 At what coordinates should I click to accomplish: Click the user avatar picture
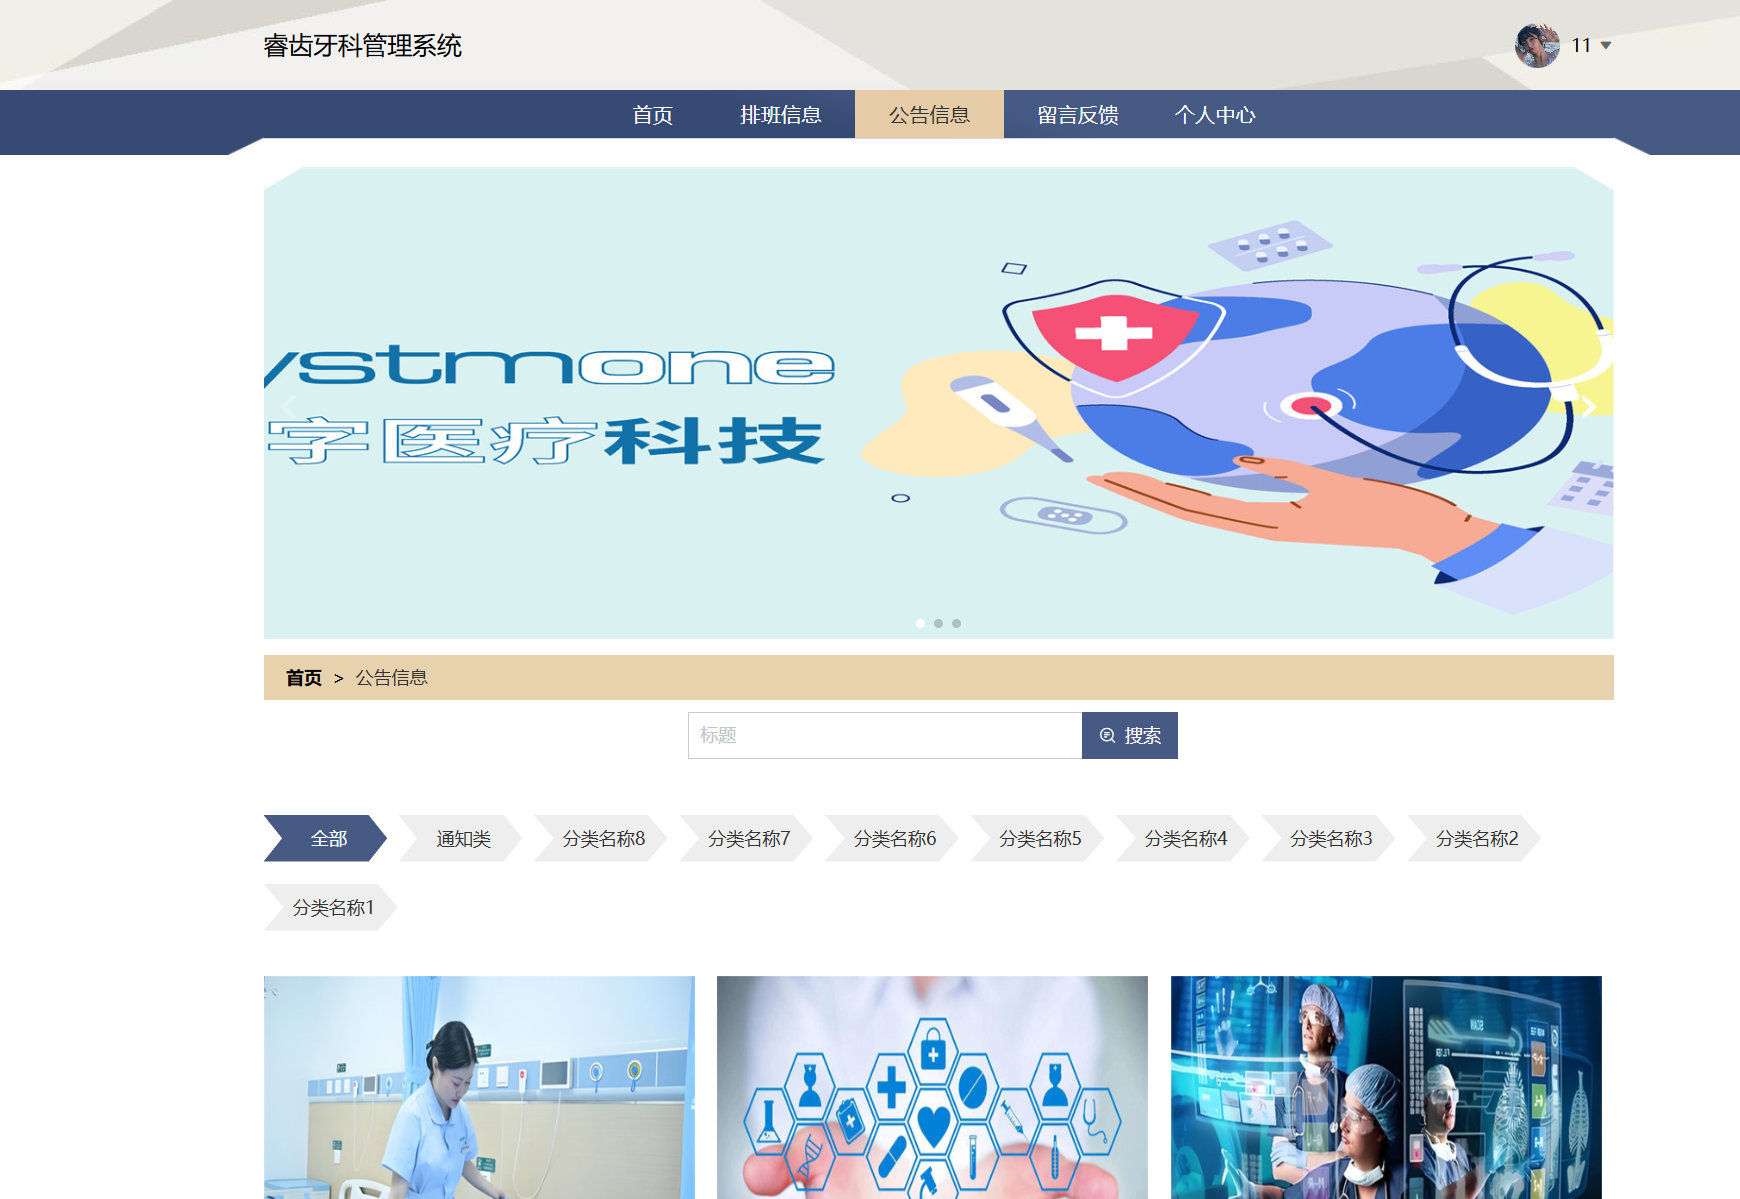1537,46
